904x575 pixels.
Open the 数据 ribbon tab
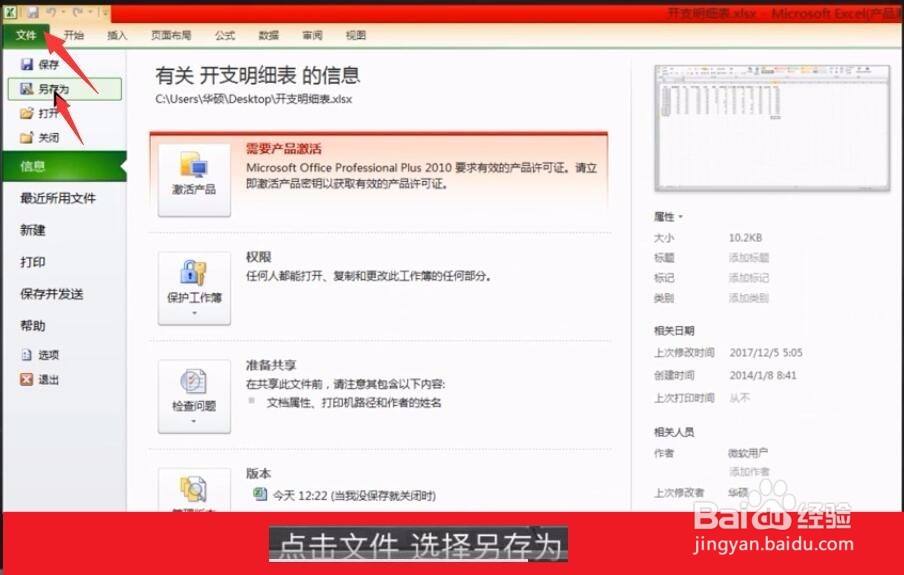(x=268, y=35)
